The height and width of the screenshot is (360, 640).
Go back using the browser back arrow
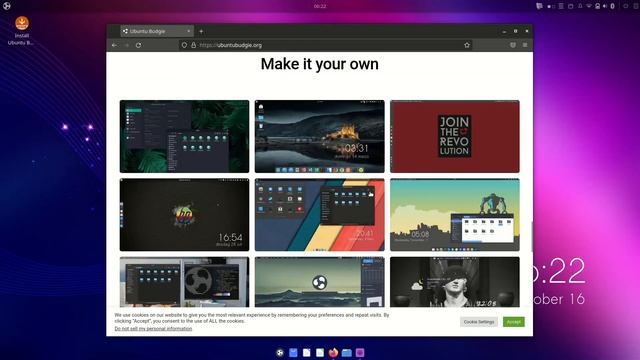[x=114, y=45]
